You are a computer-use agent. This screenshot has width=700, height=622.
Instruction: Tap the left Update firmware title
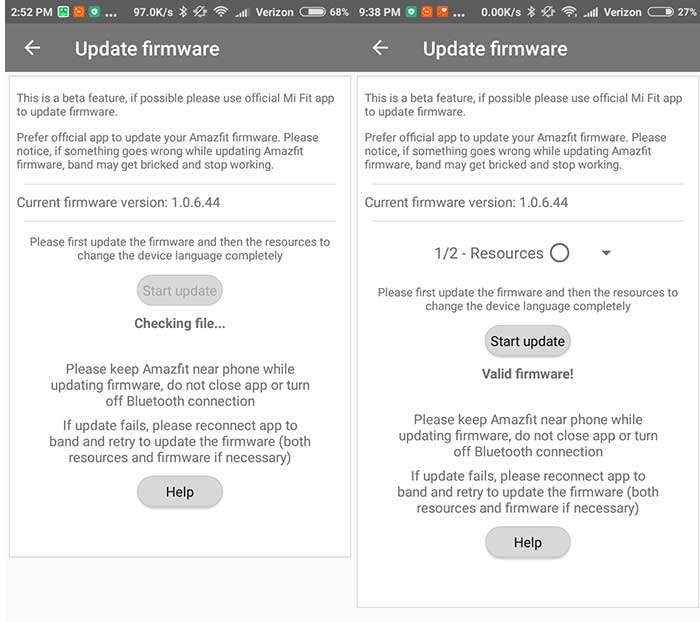coord(147,49)
